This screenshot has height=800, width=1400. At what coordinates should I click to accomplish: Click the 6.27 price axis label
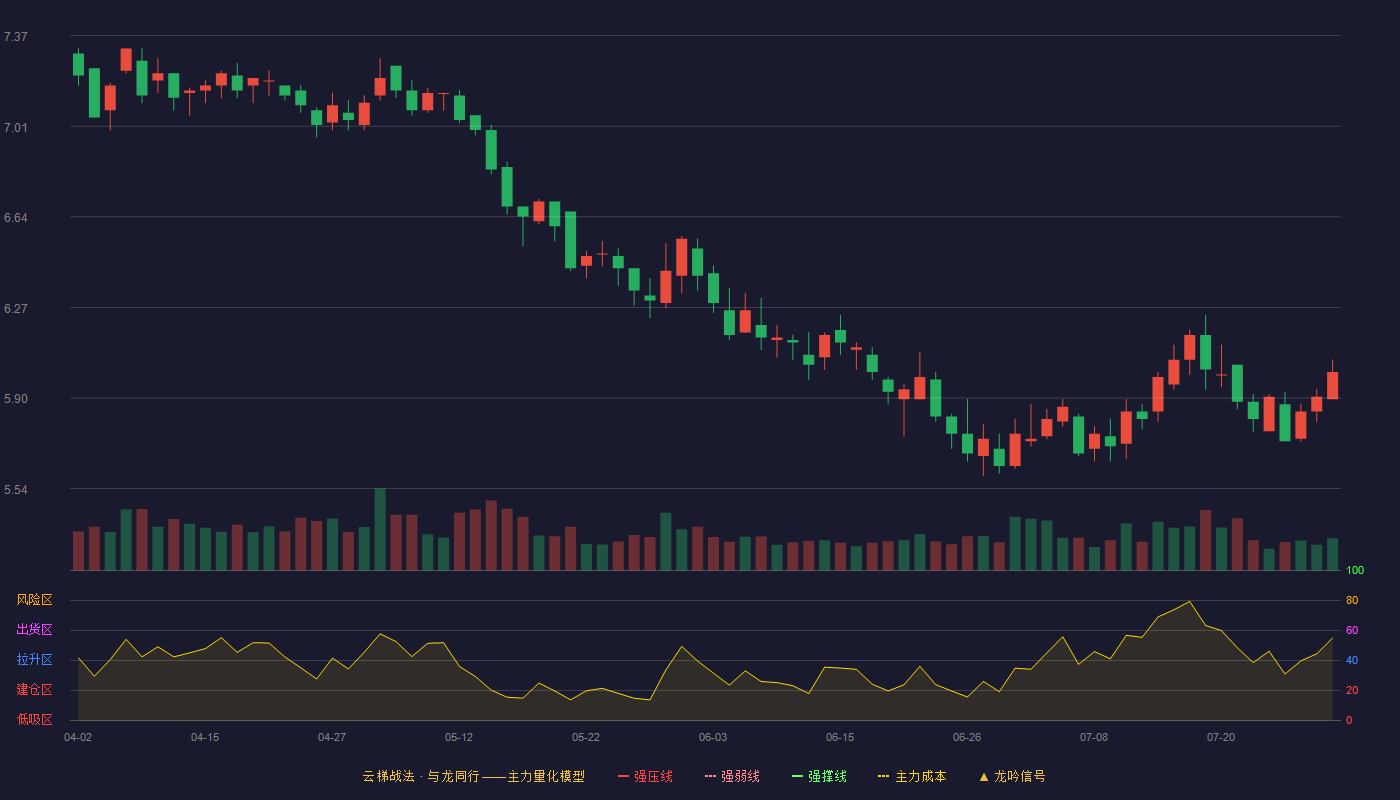point(16,309)
